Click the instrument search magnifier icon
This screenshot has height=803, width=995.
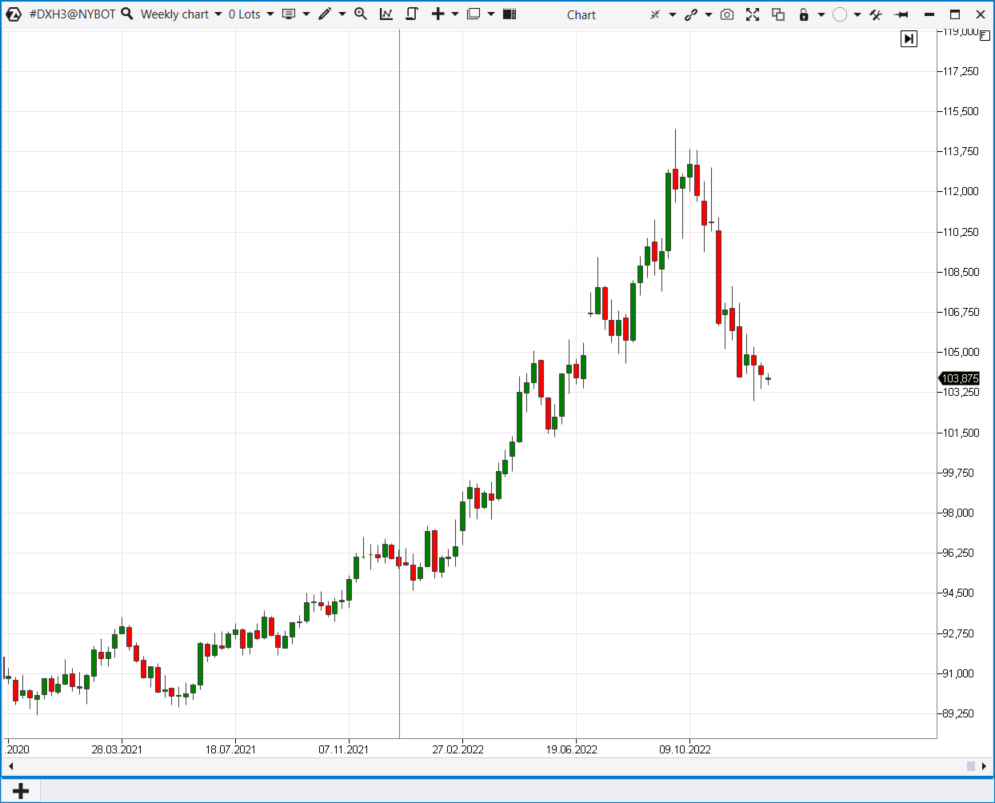127,14
